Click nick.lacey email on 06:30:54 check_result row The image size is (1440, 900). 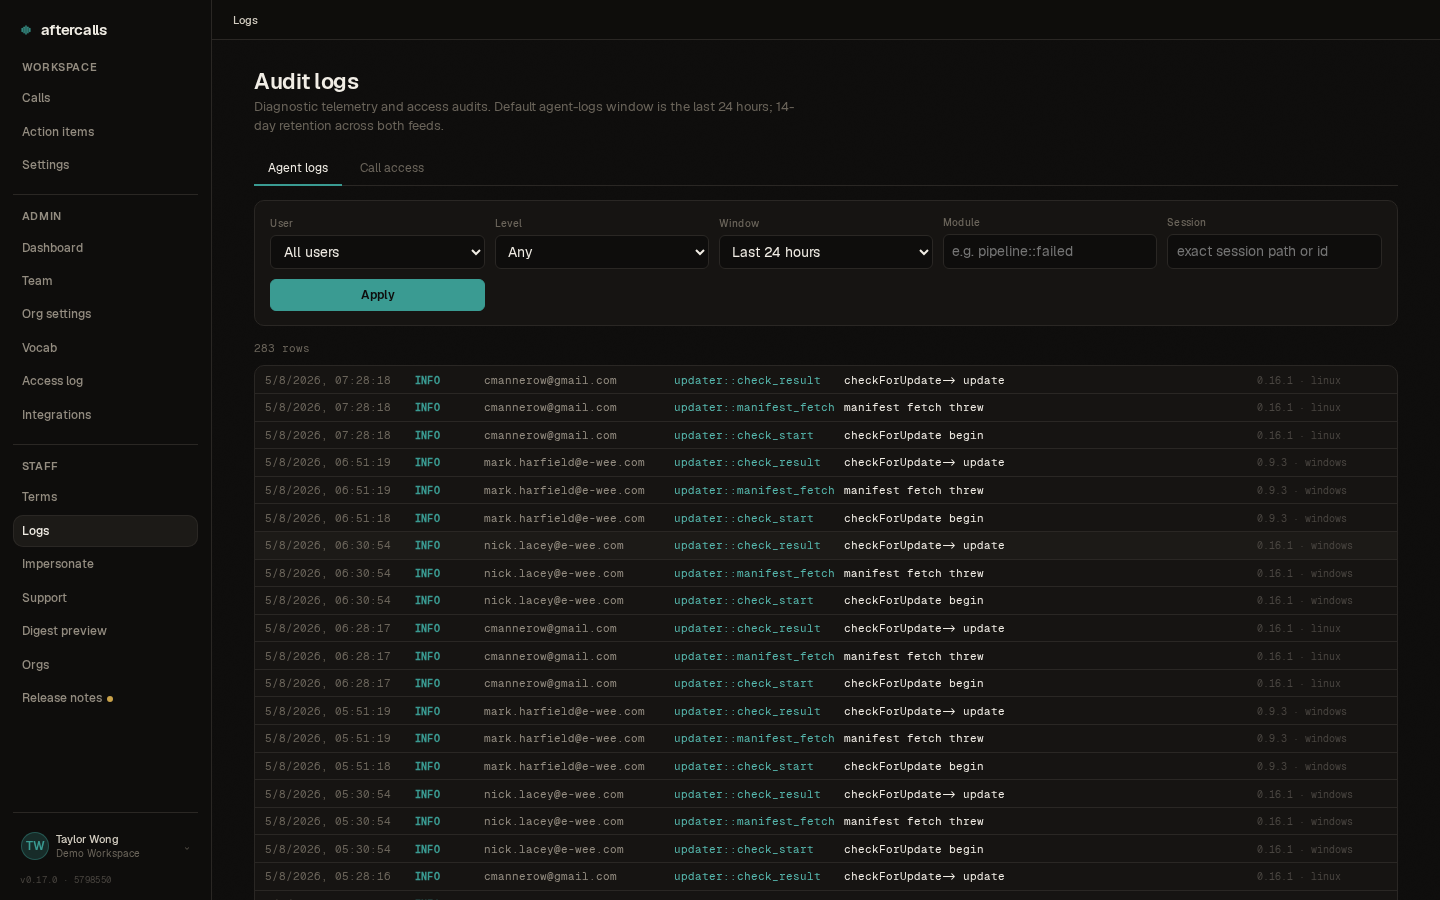[554, 546]
